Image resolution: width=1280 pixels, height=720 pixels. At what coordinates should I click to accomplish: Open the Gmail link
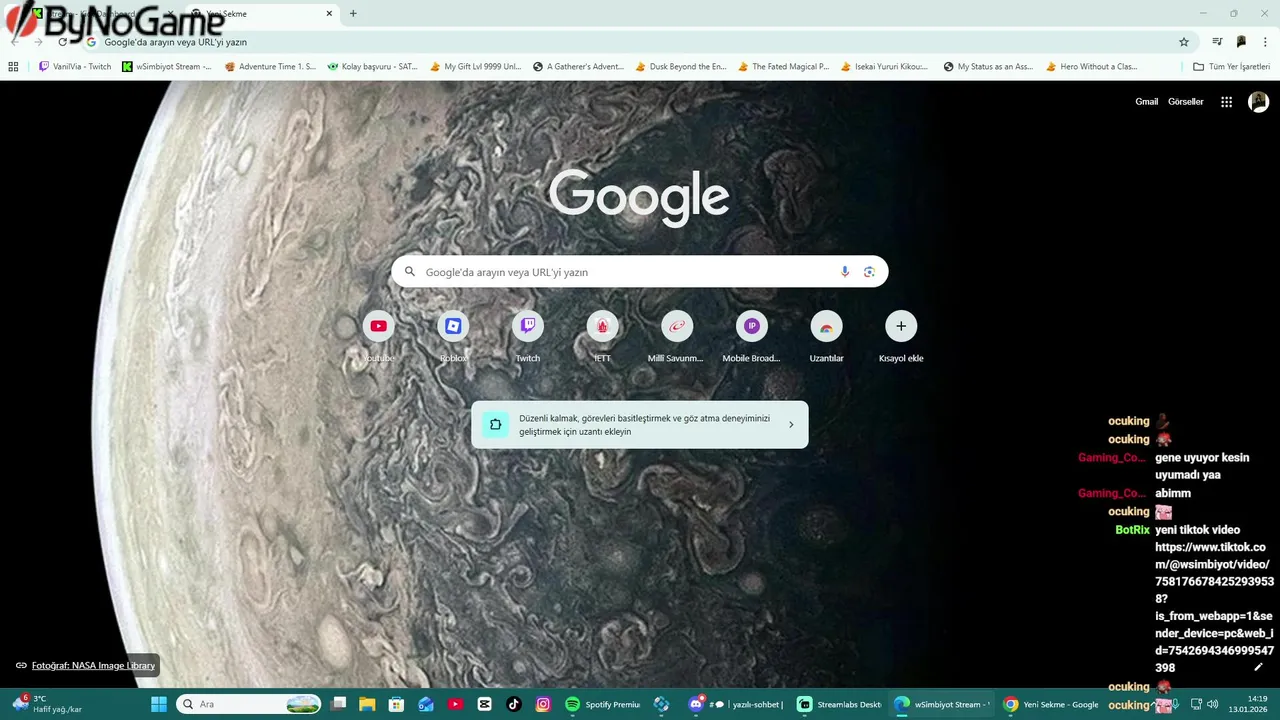(x=1146, y=102)
